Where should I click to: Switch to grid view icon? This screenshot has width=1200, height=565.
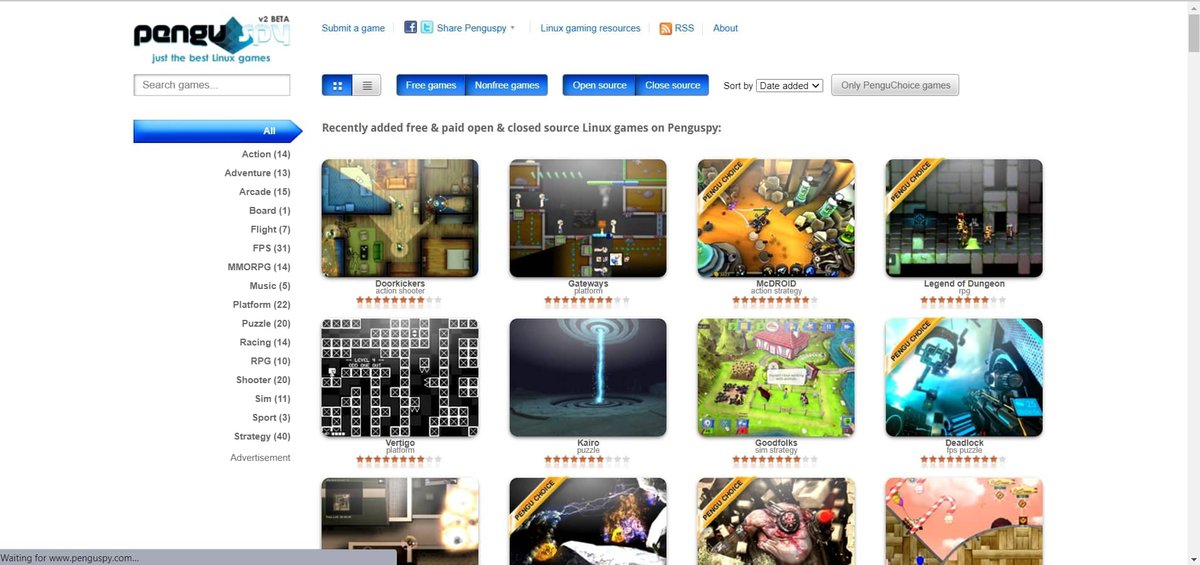click(x=337, y=86)
